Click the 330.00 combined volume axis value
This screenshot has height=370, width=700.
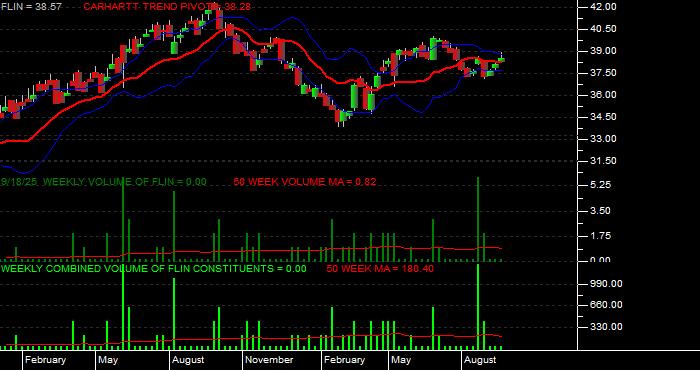(x=606, y=327)
